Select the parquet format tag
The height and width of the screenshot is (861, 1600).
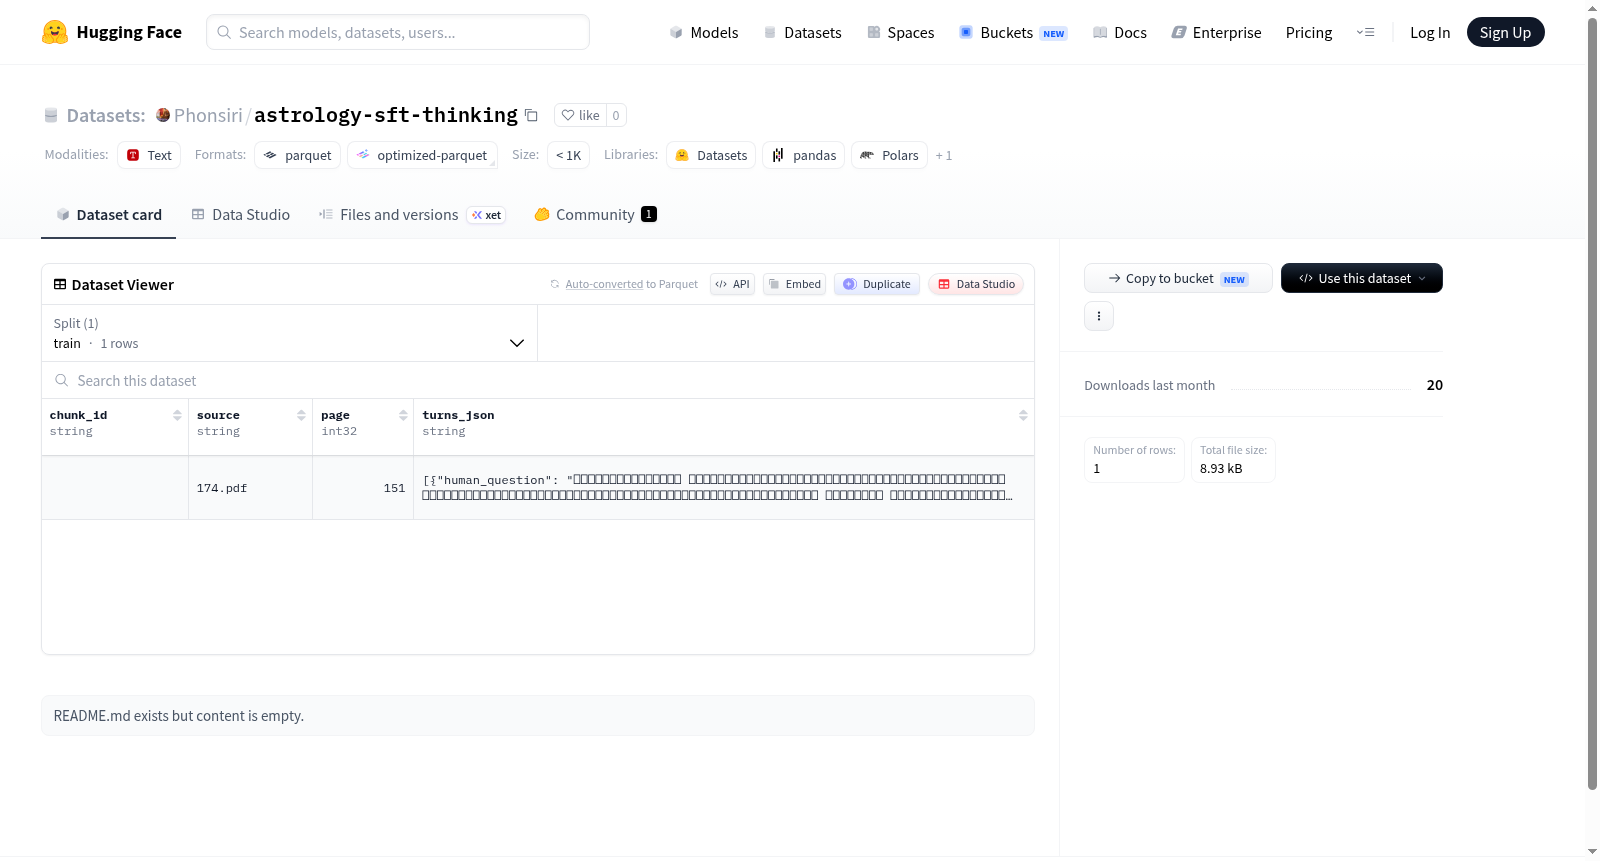click(297, 155)
